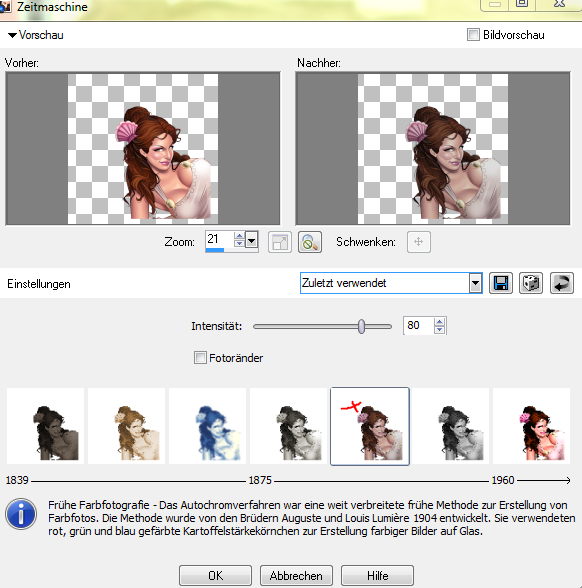
Task: Click the Zeitmaschine app icon in title bar
Action: tap(5, 7)
